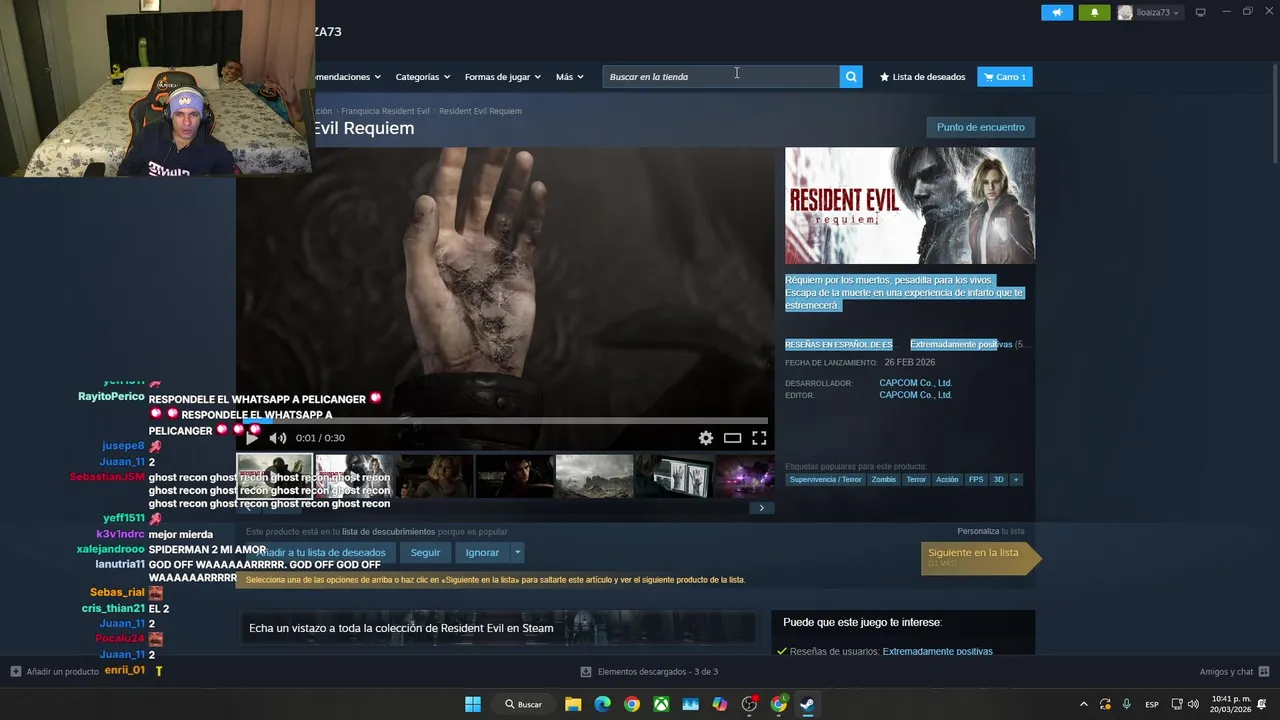Click the Ignorar button
Screen dimensions: 1280x720
click(482, 552)
